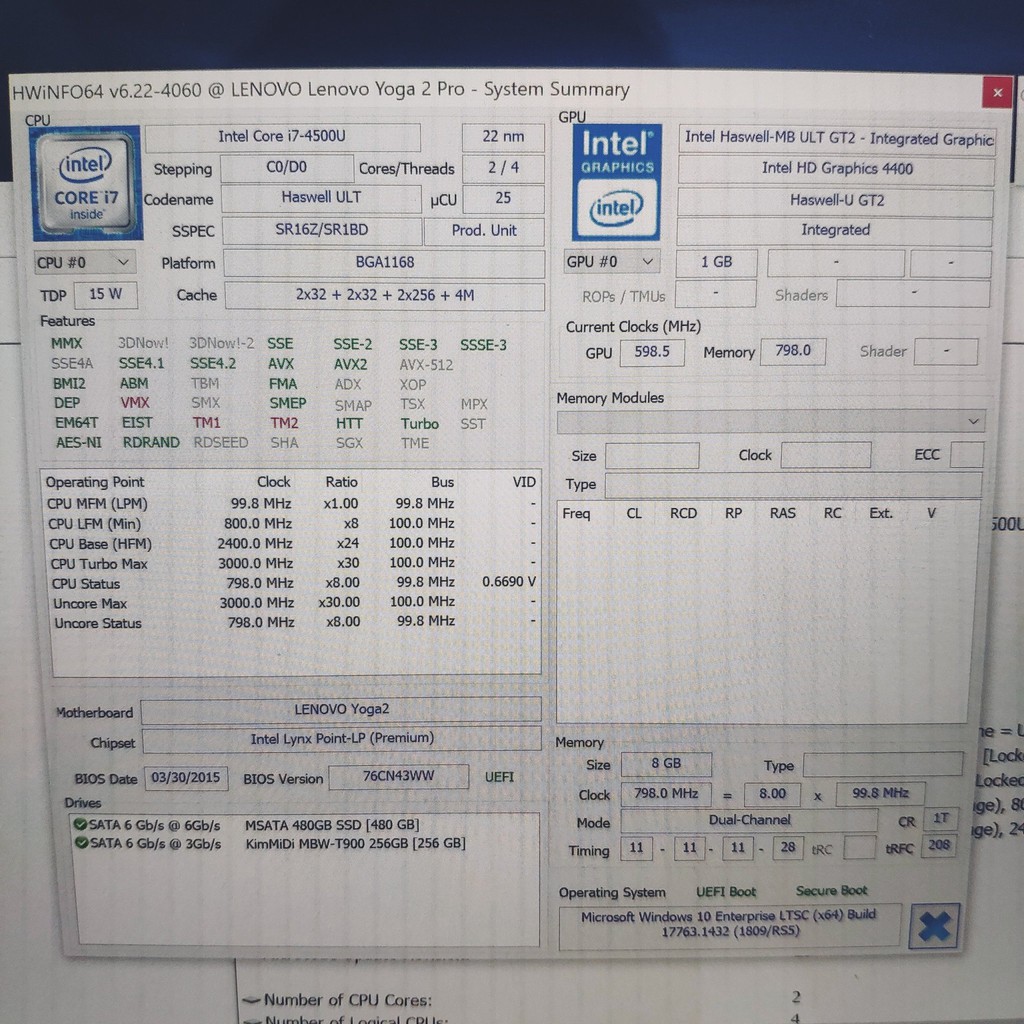Click the empty ECC box

(x=966, y=455)
